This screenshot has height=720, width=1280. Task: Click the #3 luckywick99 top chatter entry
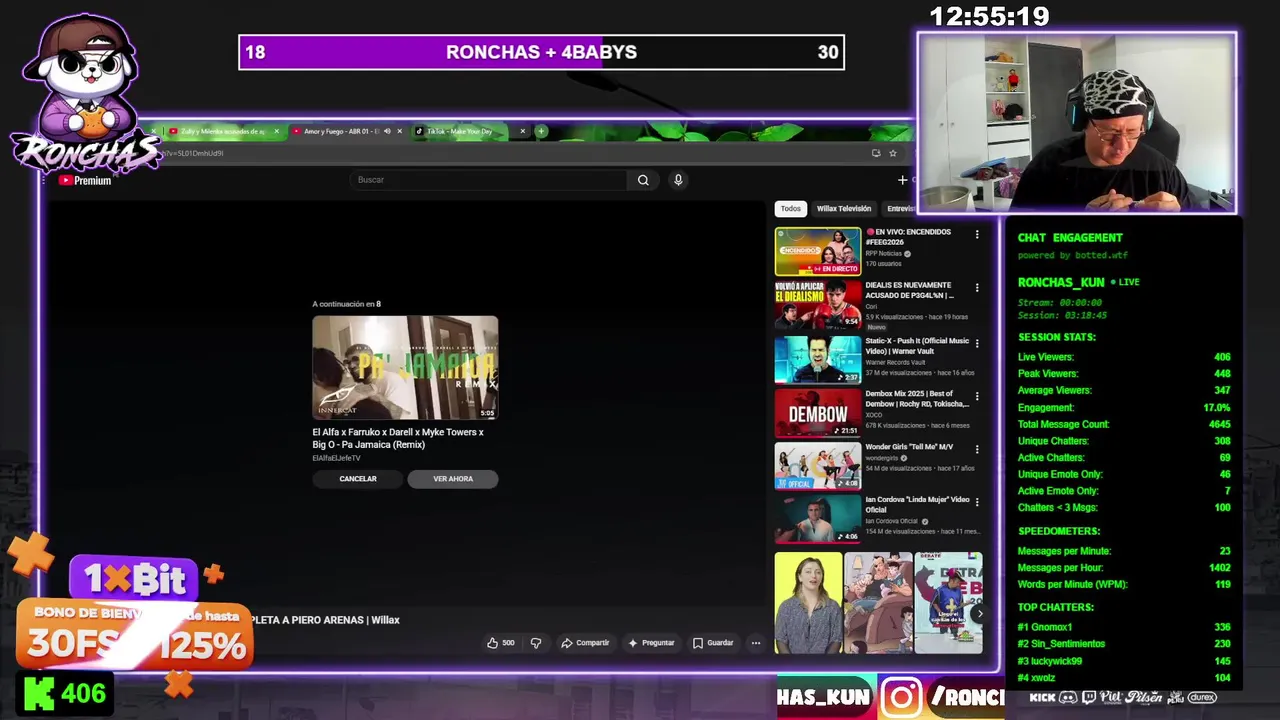coord(1124,661)
